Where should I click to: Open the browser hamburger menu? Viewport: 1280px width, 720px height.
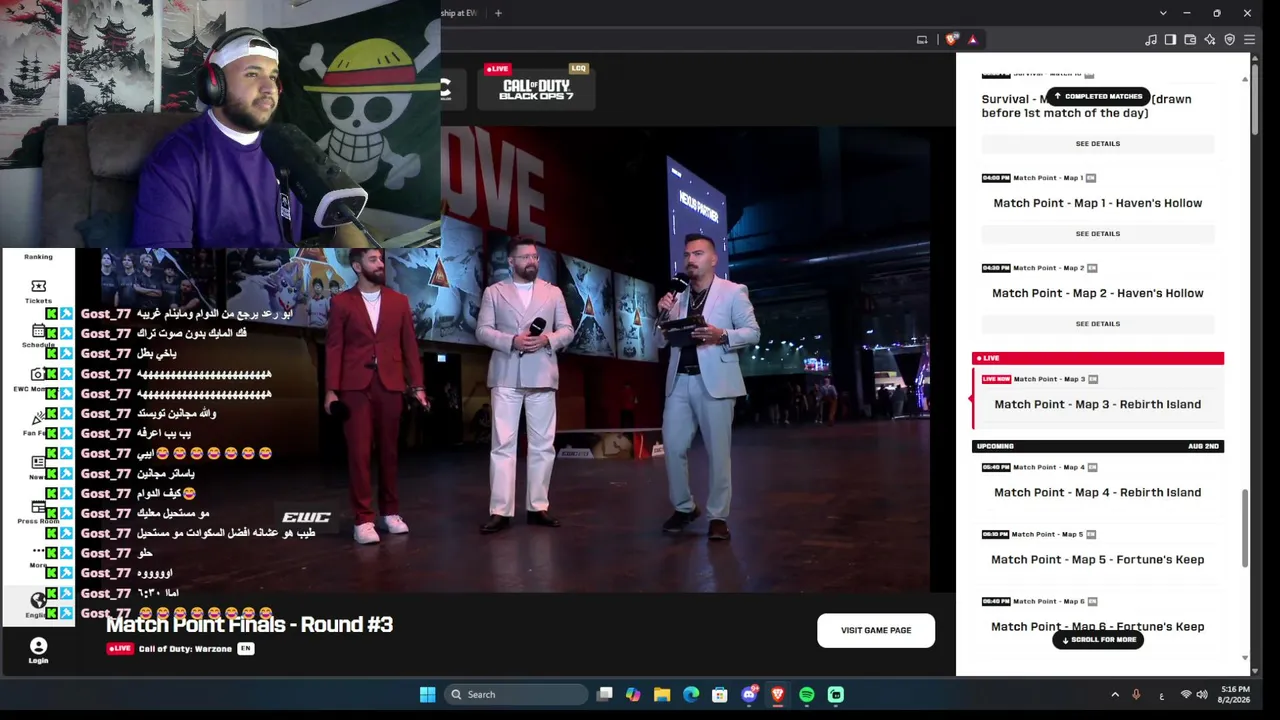(x=1249, y=40)
